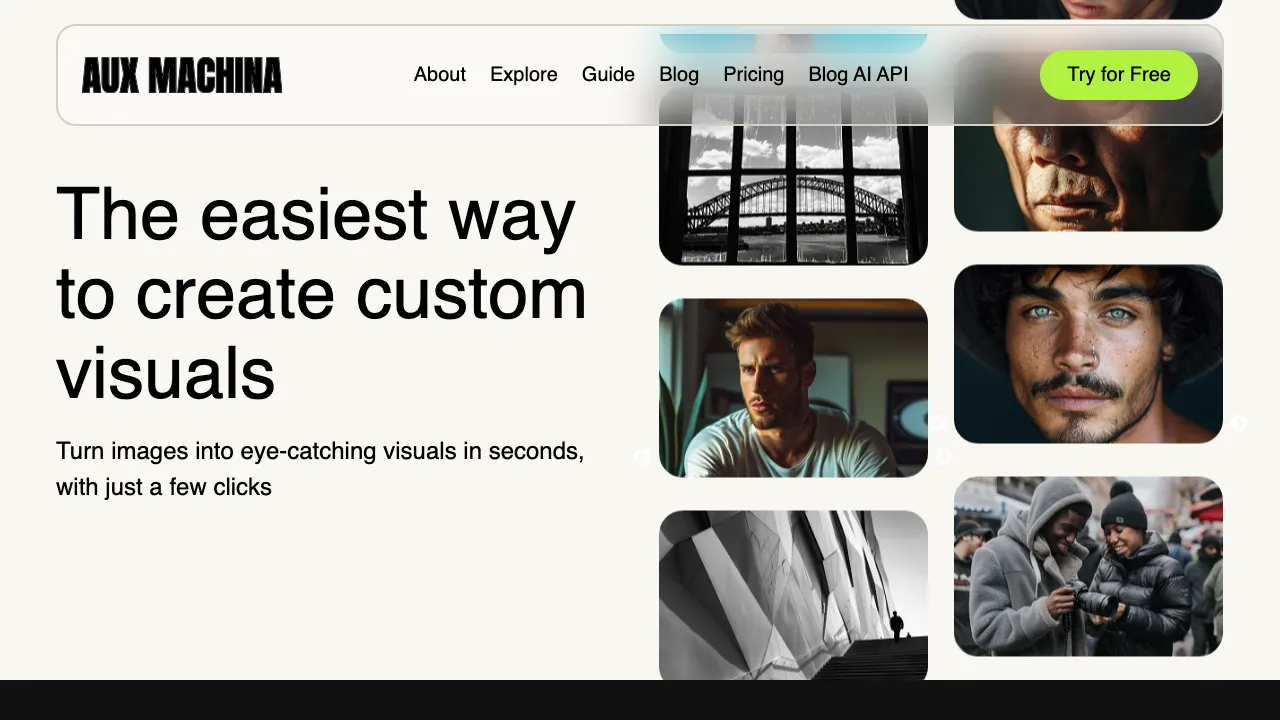The height and width of the screenshot is (720, 1280).
Task: Select Blog in the navigation bar
Action: click(x=679, y=75)
